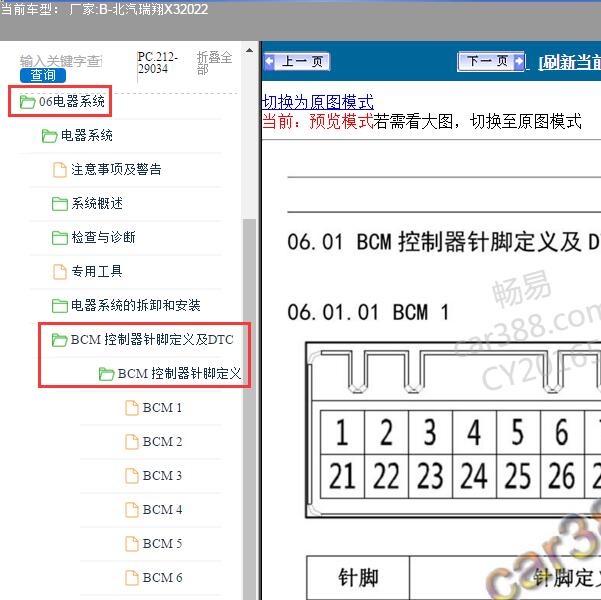Select 检查与诊断 tree entry

point(103,237)
